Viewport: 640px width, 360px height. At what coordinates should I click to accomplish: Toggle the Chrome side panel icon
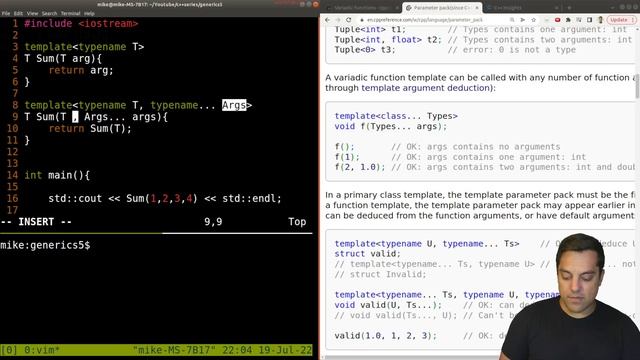[589, 20]
